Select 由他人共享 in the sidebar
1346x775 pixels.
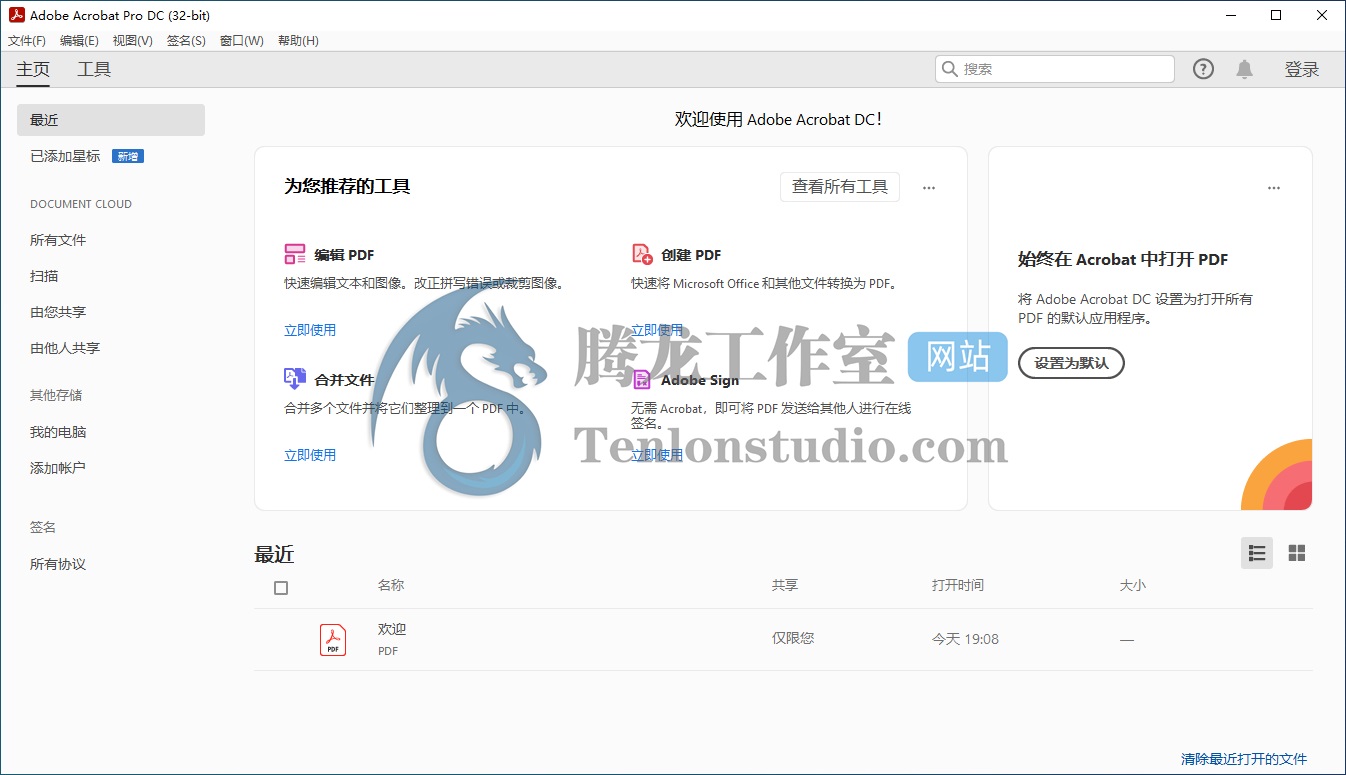click(x=65, y=348)
